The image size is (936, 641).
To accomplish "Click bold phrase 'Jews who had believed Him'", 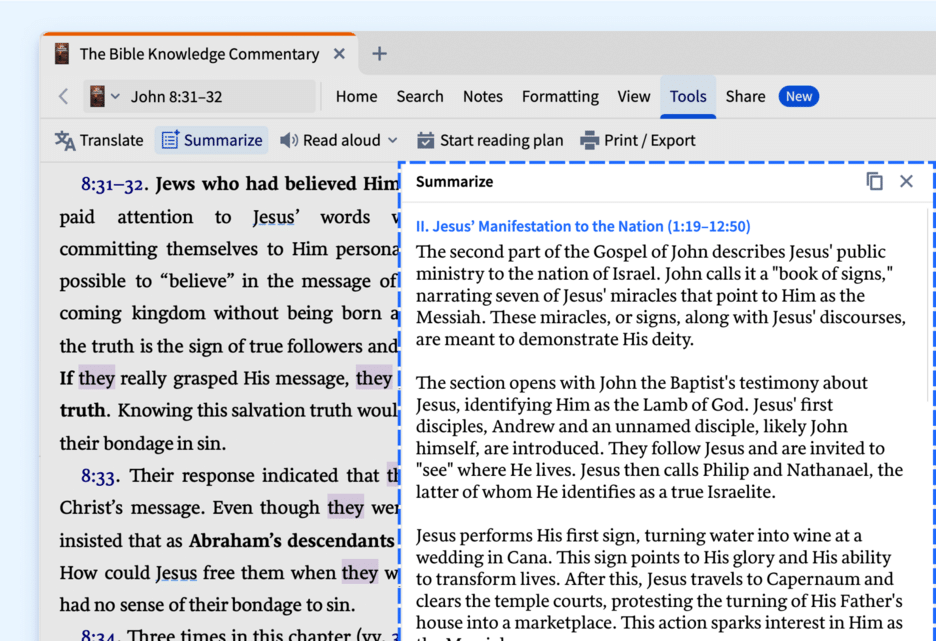I will coord(277,184).
